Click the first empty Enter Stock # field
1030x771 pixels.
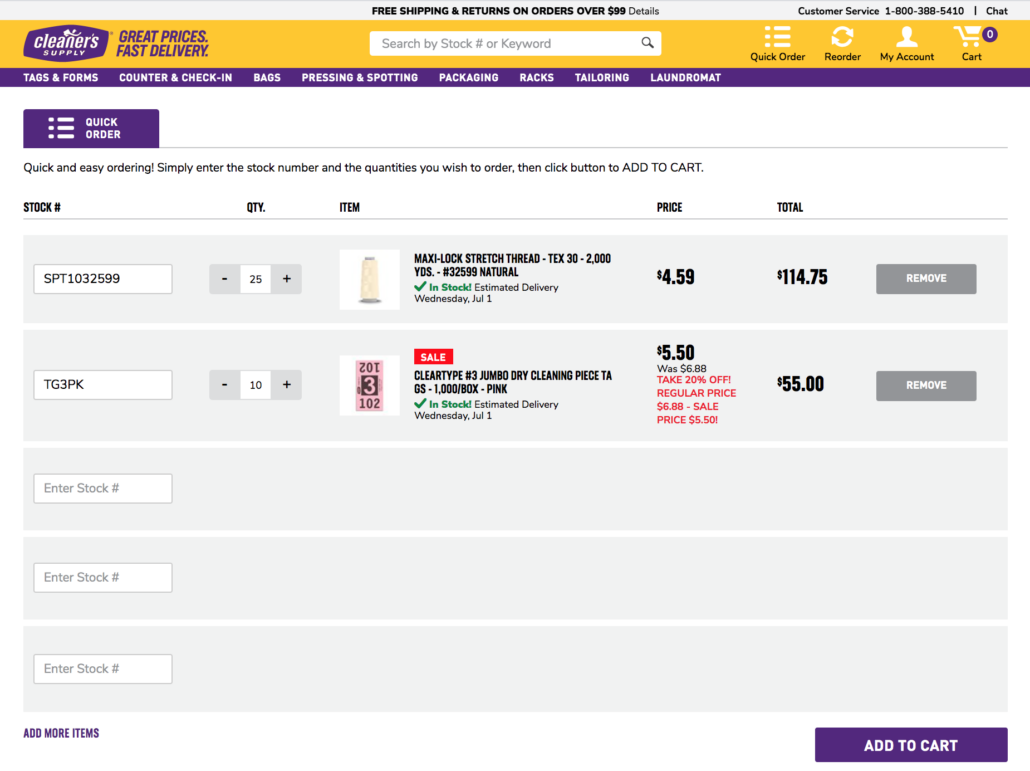click(103, 489)
